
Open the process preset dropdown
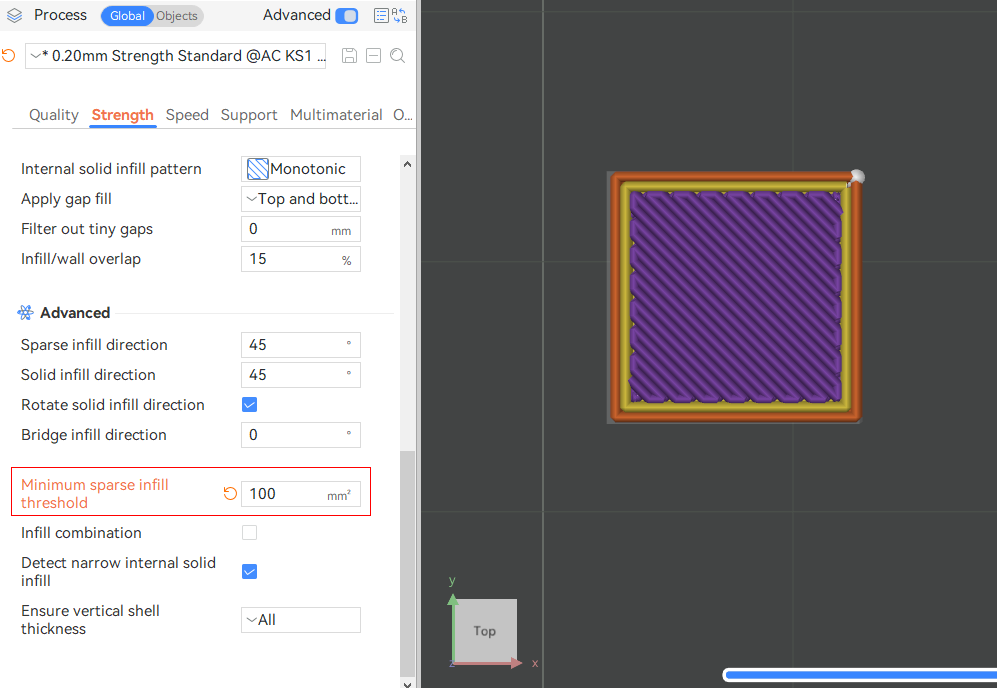[175, 56]
